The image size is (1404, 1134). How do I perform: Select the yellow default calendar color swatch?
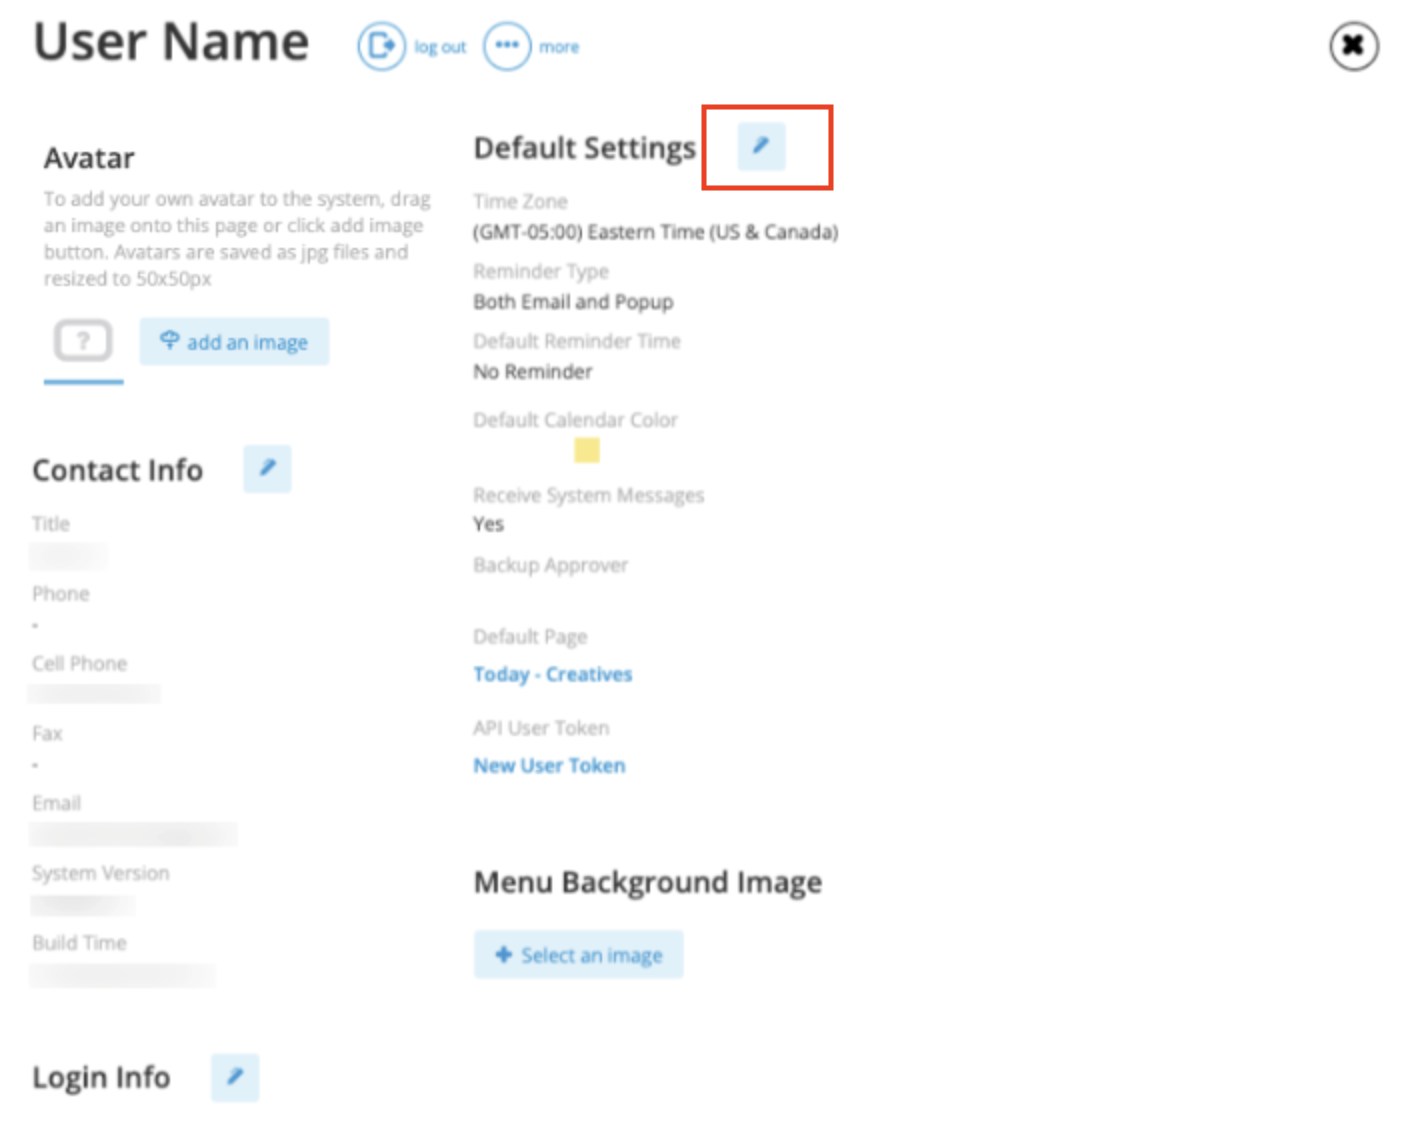pyautogui.click(x=587, y=450)
